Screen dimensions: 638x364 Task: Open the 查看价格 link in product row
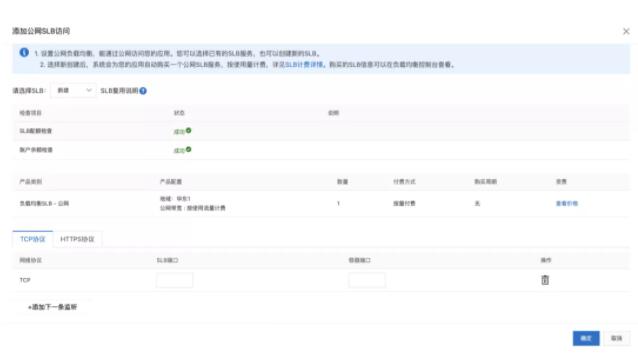[x=567, y=203]
